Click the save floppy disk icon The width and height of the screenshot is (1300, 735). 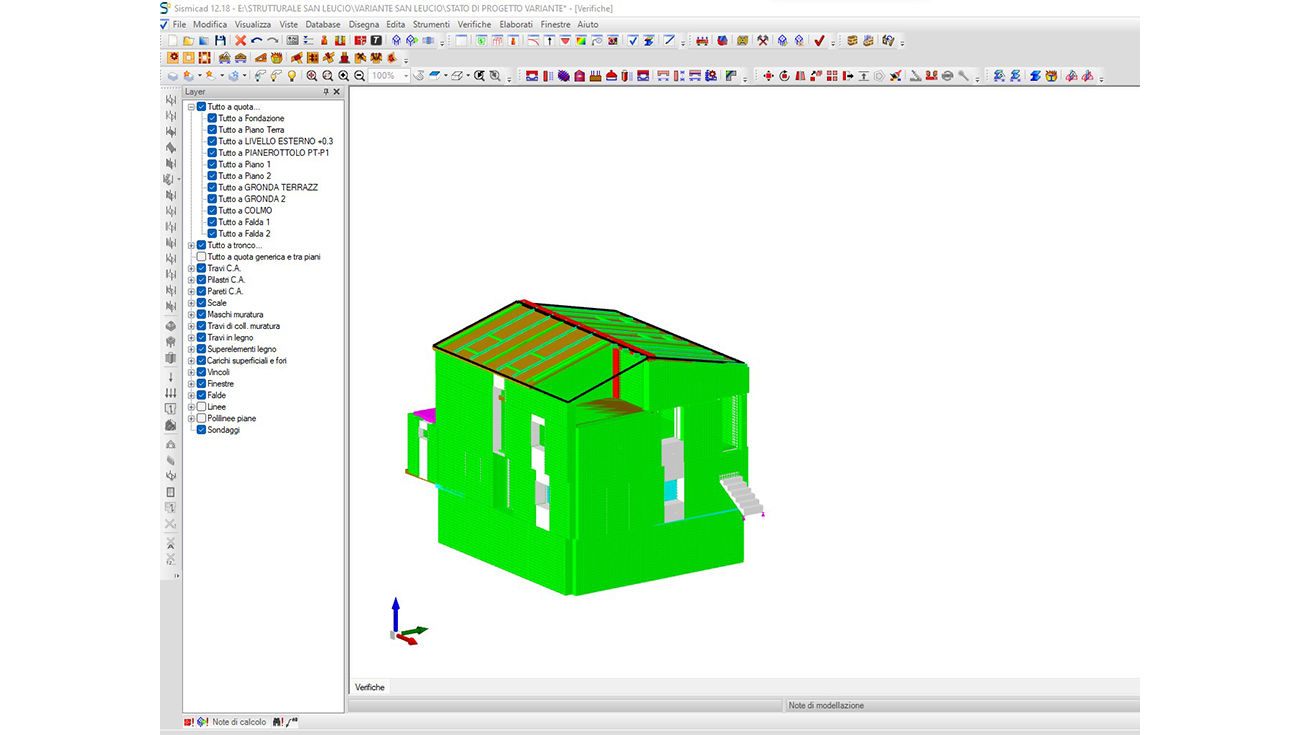[220, 41]
